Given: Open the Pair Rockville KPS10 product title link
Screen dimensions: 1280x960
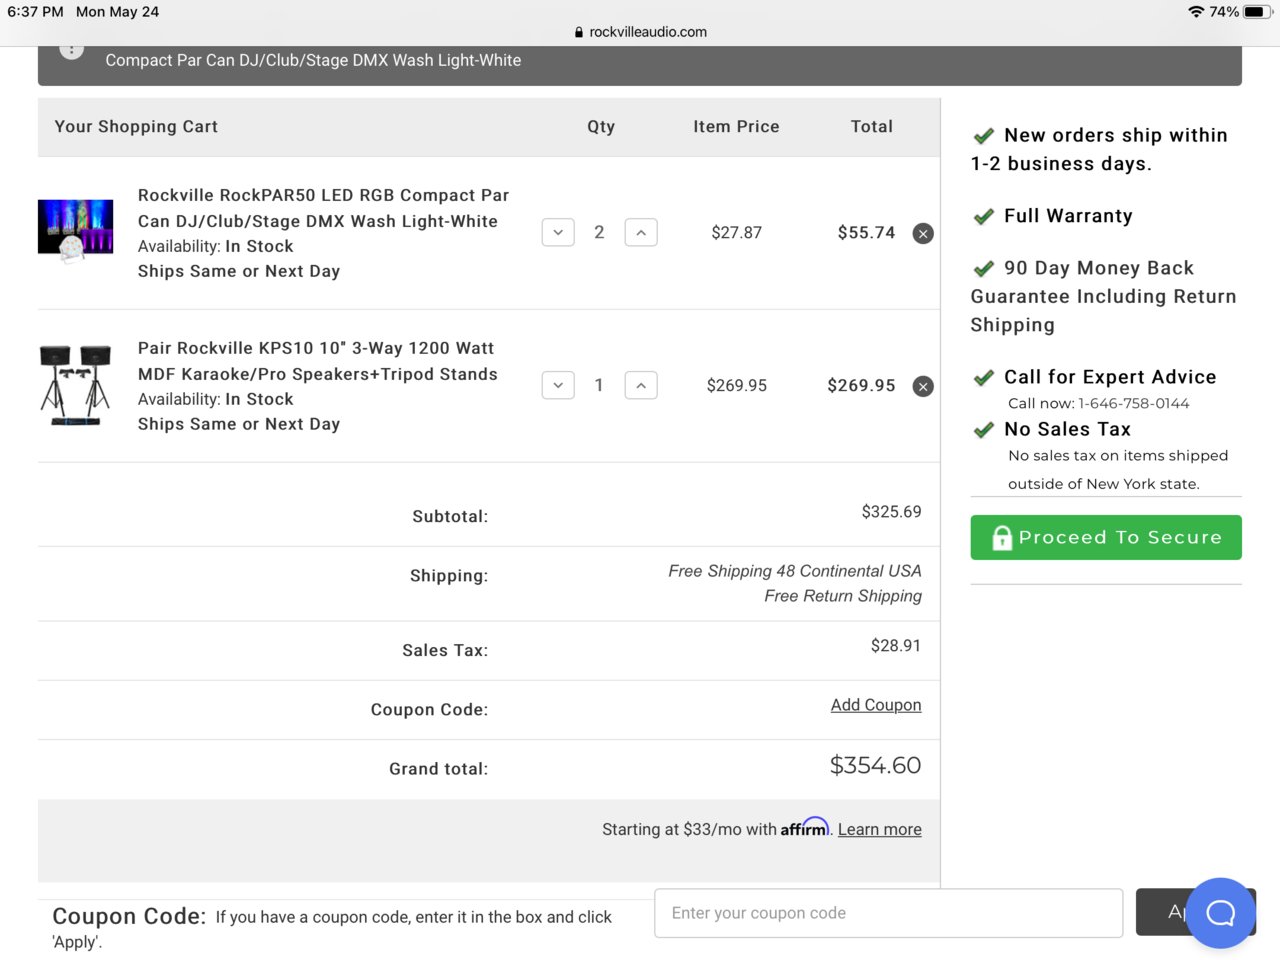Looking at the screenshot, I should tap(317, 361).
